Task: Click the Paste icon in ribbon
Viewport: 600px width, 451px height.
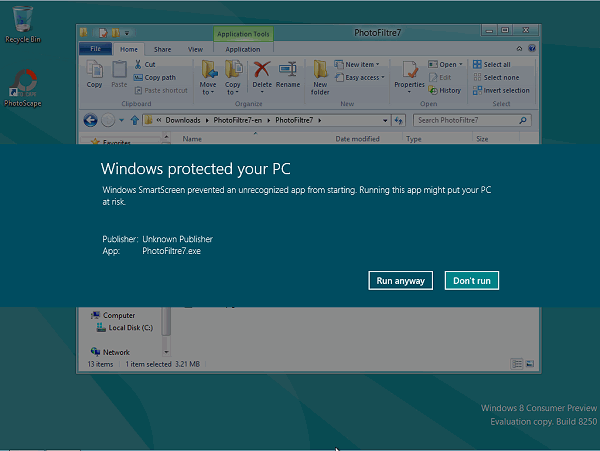Action: (x=119, y=74)
